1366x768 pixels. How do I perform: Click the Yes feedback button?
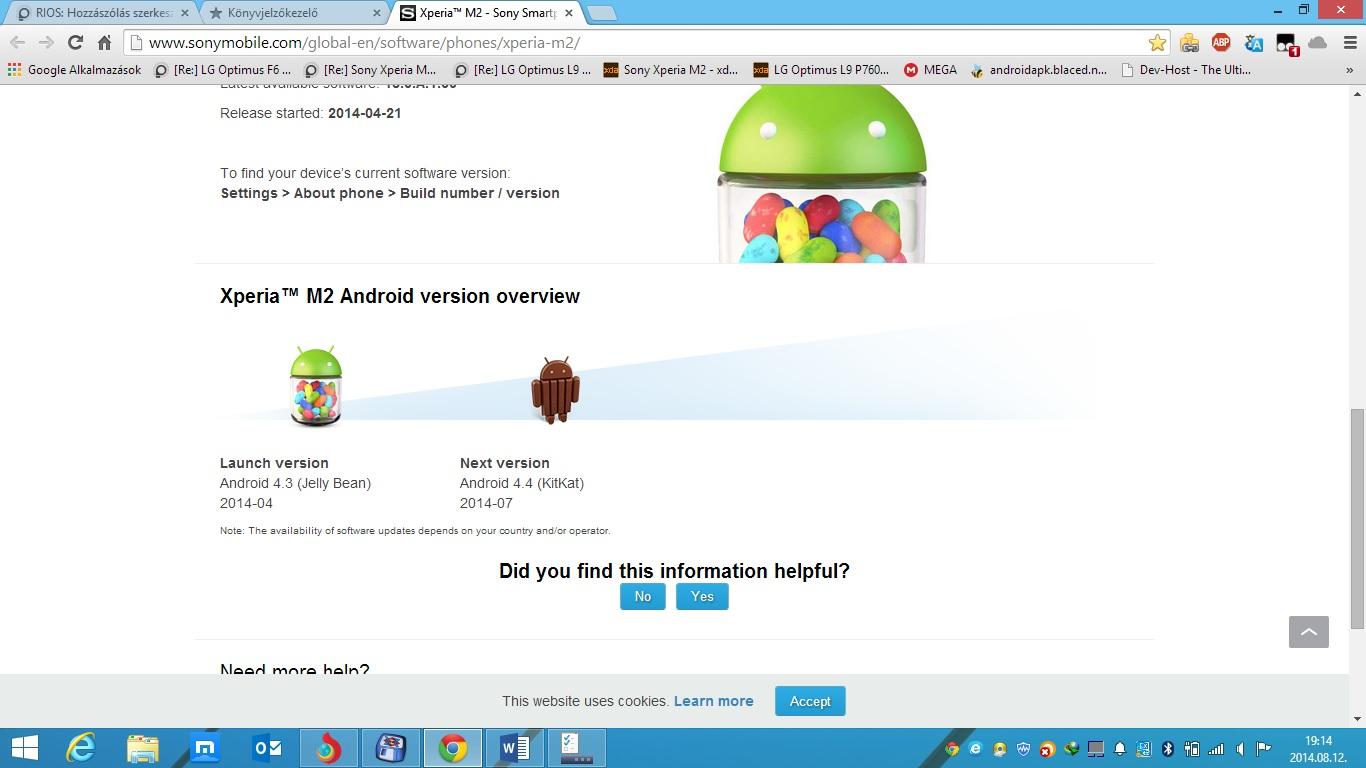[702, 596]
